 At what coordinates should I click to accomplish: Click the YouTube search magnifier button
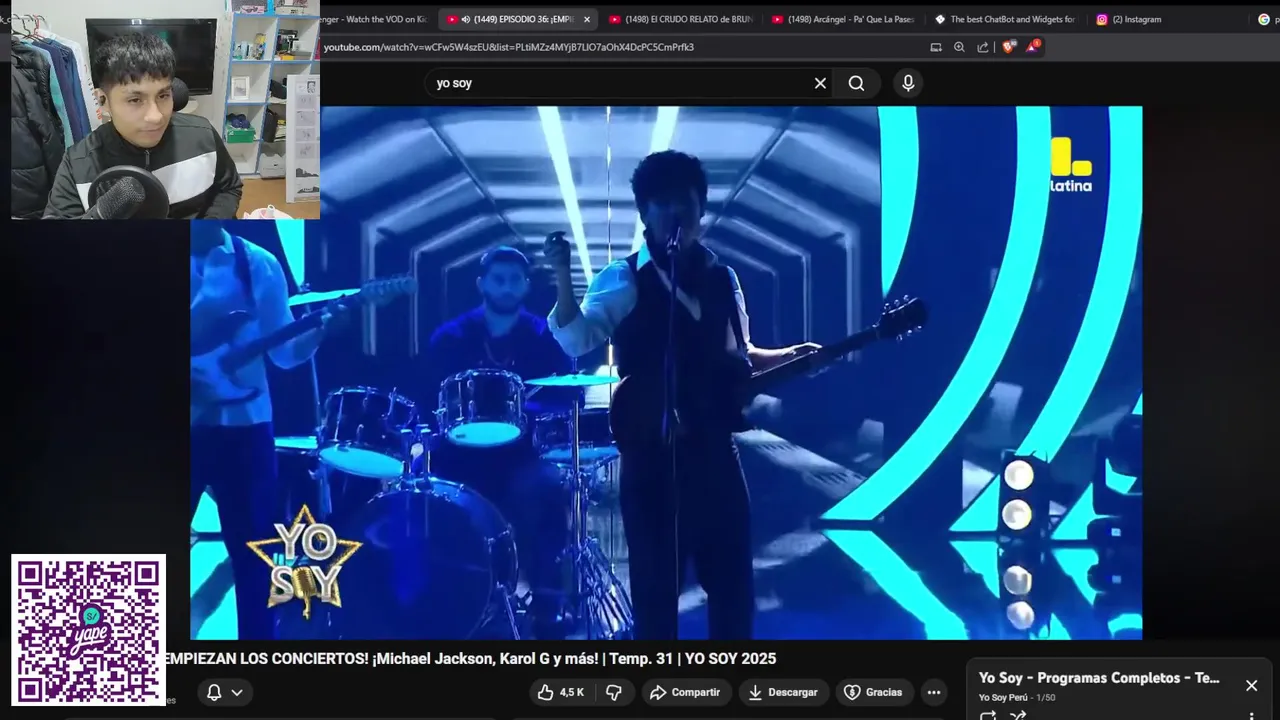point(856,83)
